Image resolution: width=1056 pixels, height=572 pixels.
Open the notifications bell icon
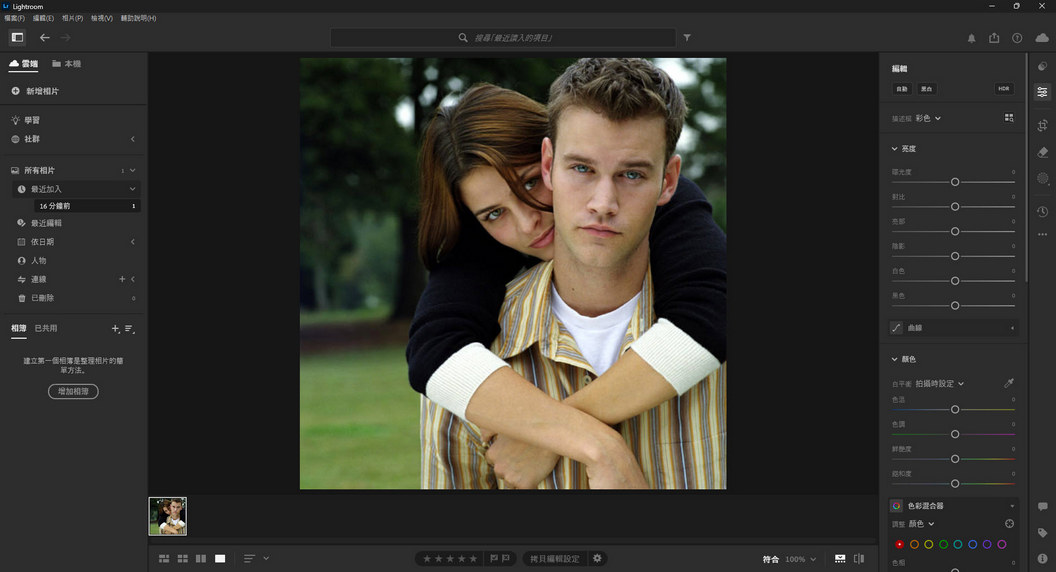(971, 38)
